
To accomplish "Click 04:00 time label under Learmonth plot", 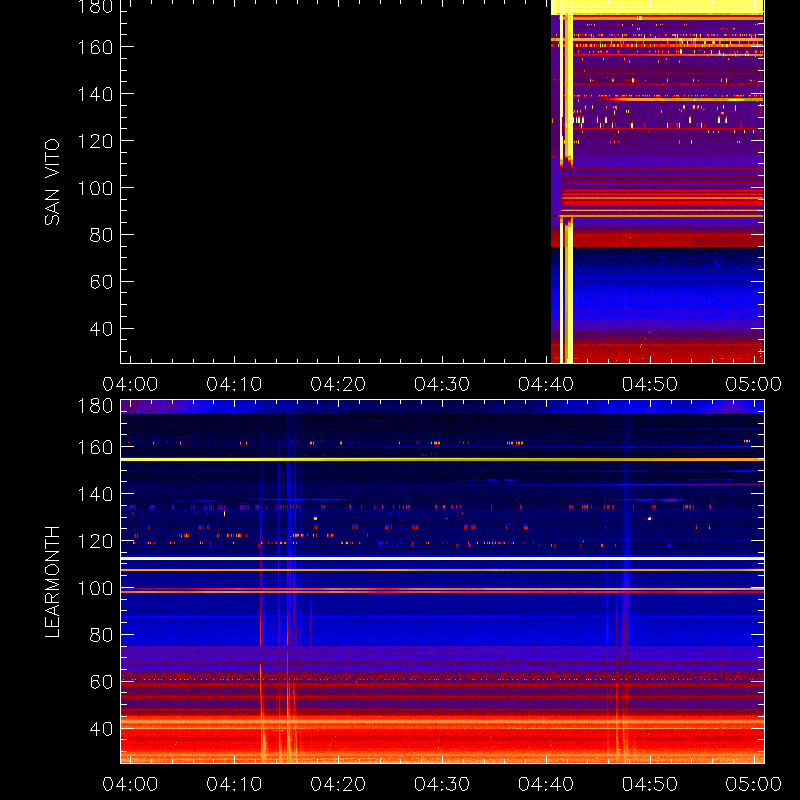I will click(x=130, y=784).
